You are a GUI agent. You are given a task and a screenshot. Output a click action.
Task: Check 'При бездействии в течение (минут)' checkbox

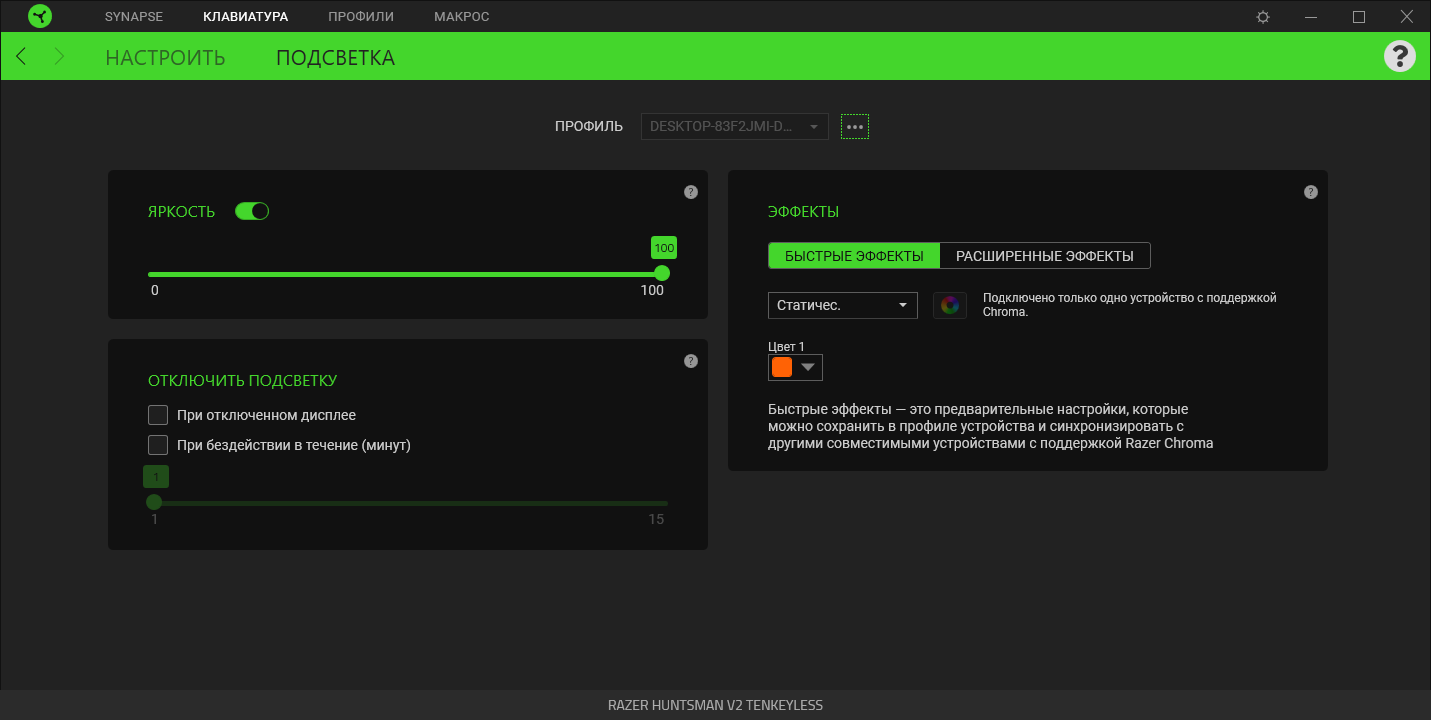[158, 445]
